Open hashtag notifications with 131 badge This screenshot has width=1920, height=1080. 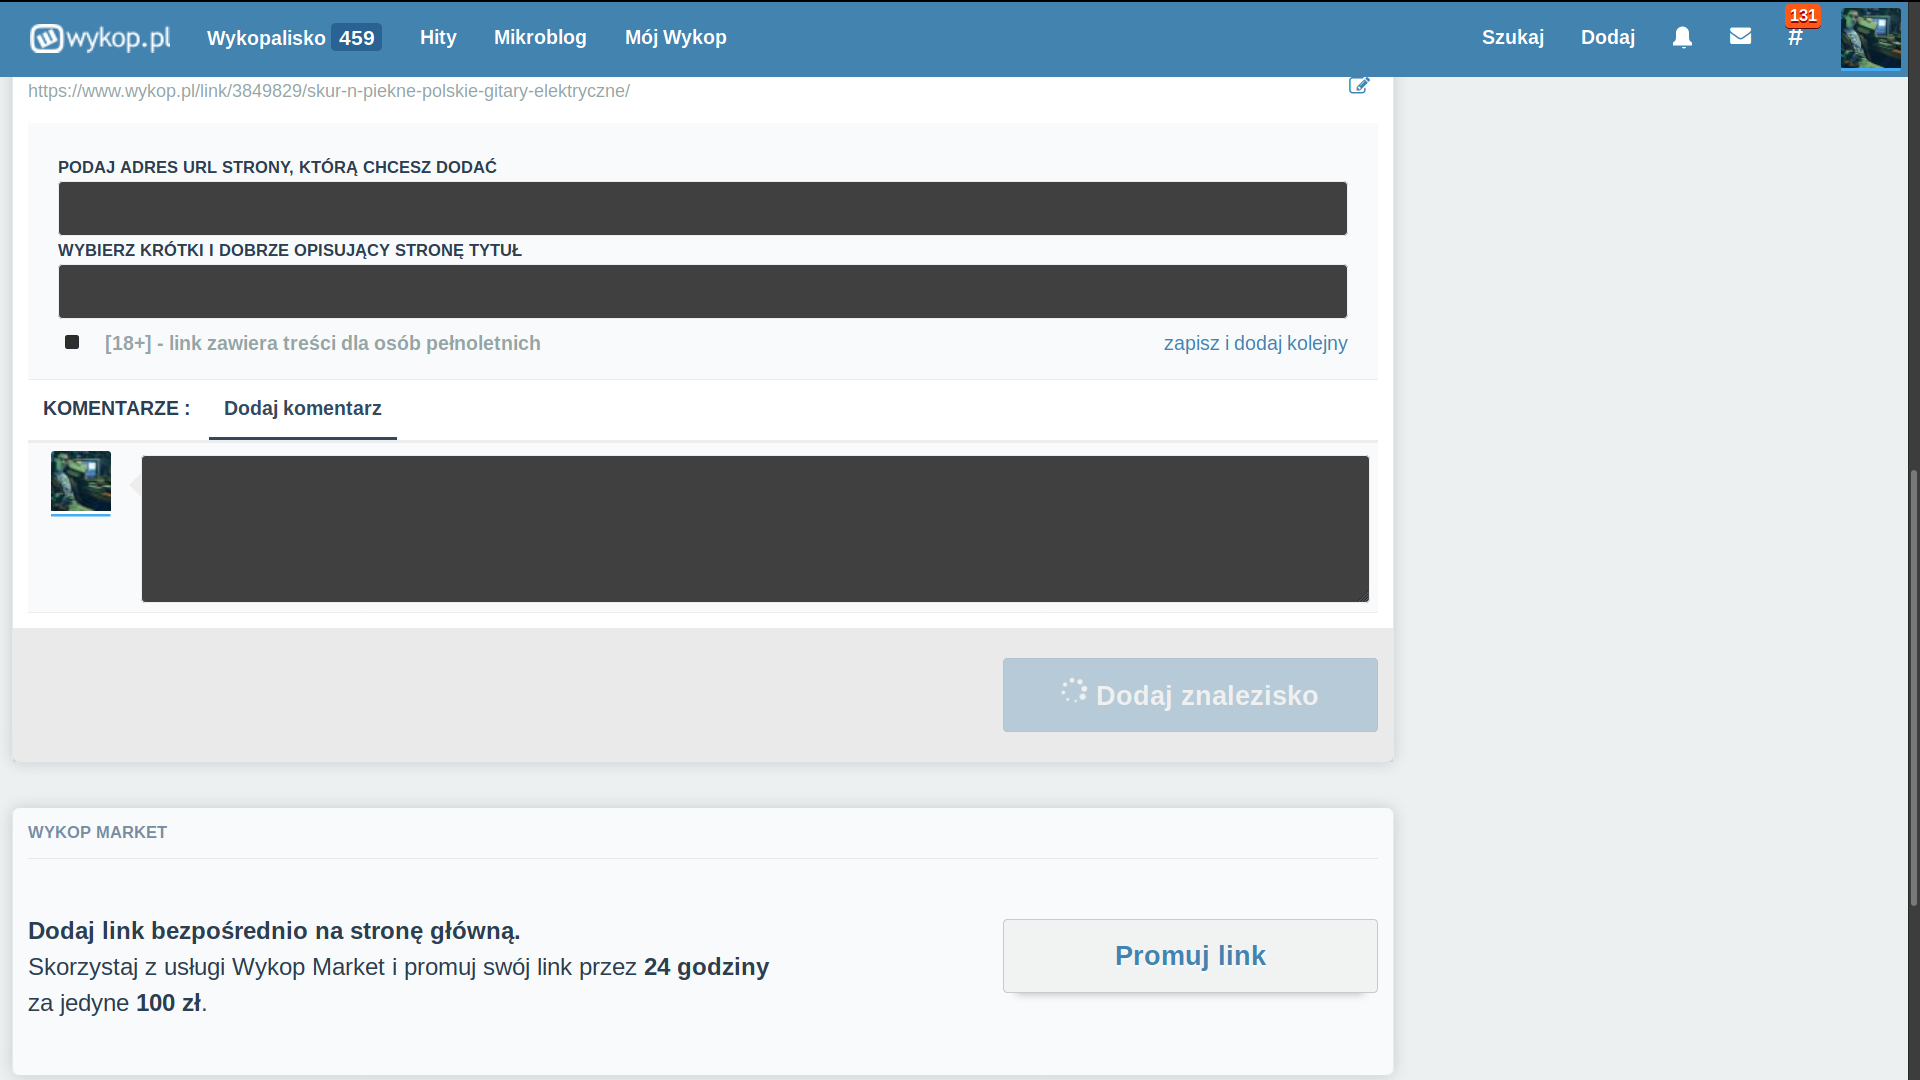pos(1796,37)
